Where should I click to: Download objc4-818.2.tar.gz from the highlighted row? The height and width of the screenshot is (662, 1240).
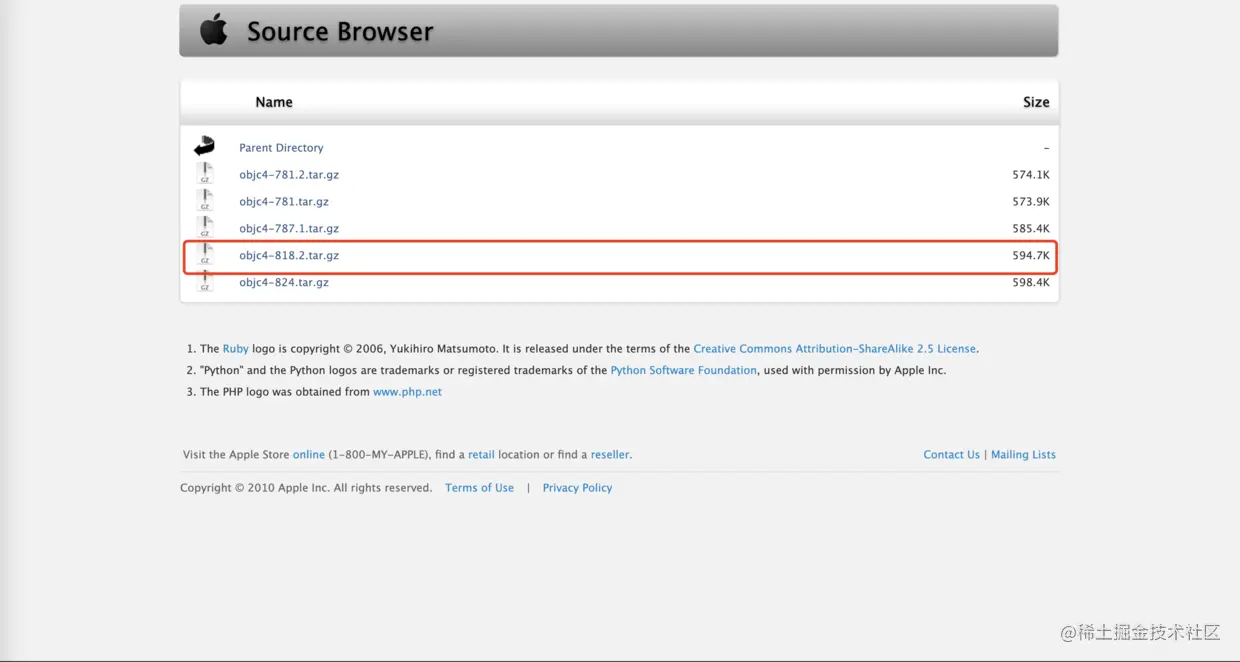coord(289,255)
